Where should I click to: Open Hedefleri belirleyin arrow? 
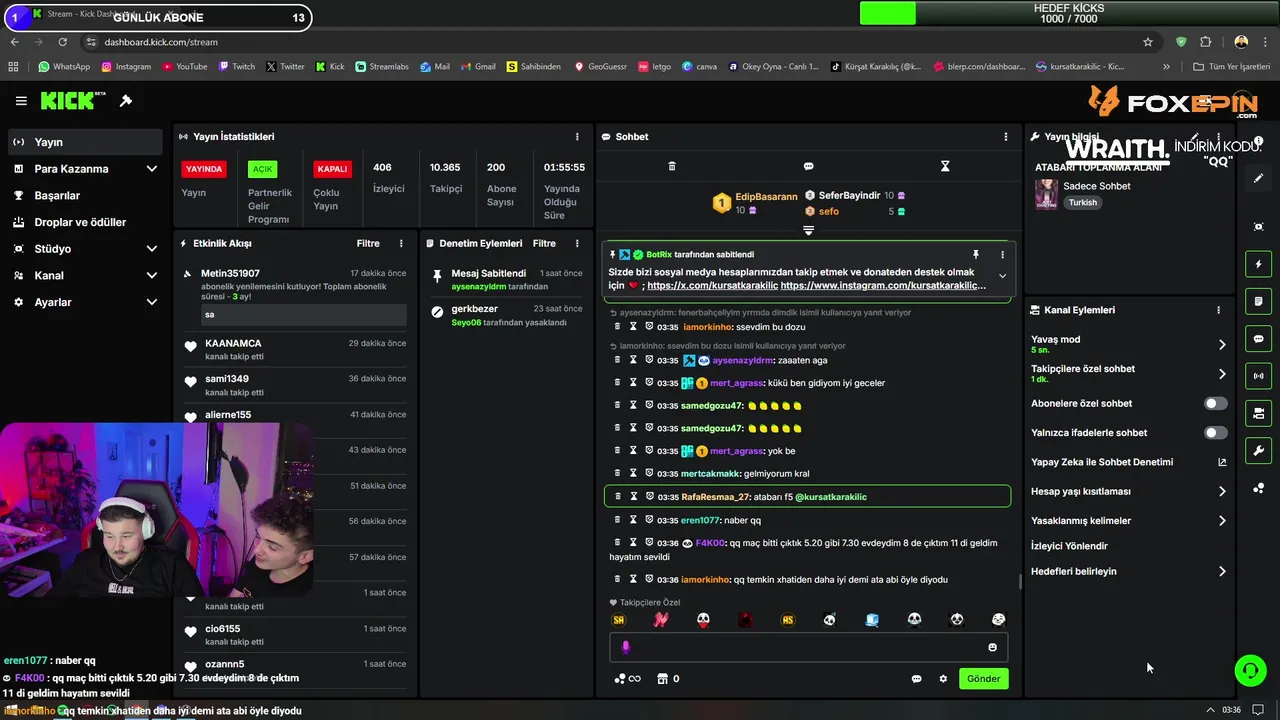pyautogui.click(x=1221, y=572)
